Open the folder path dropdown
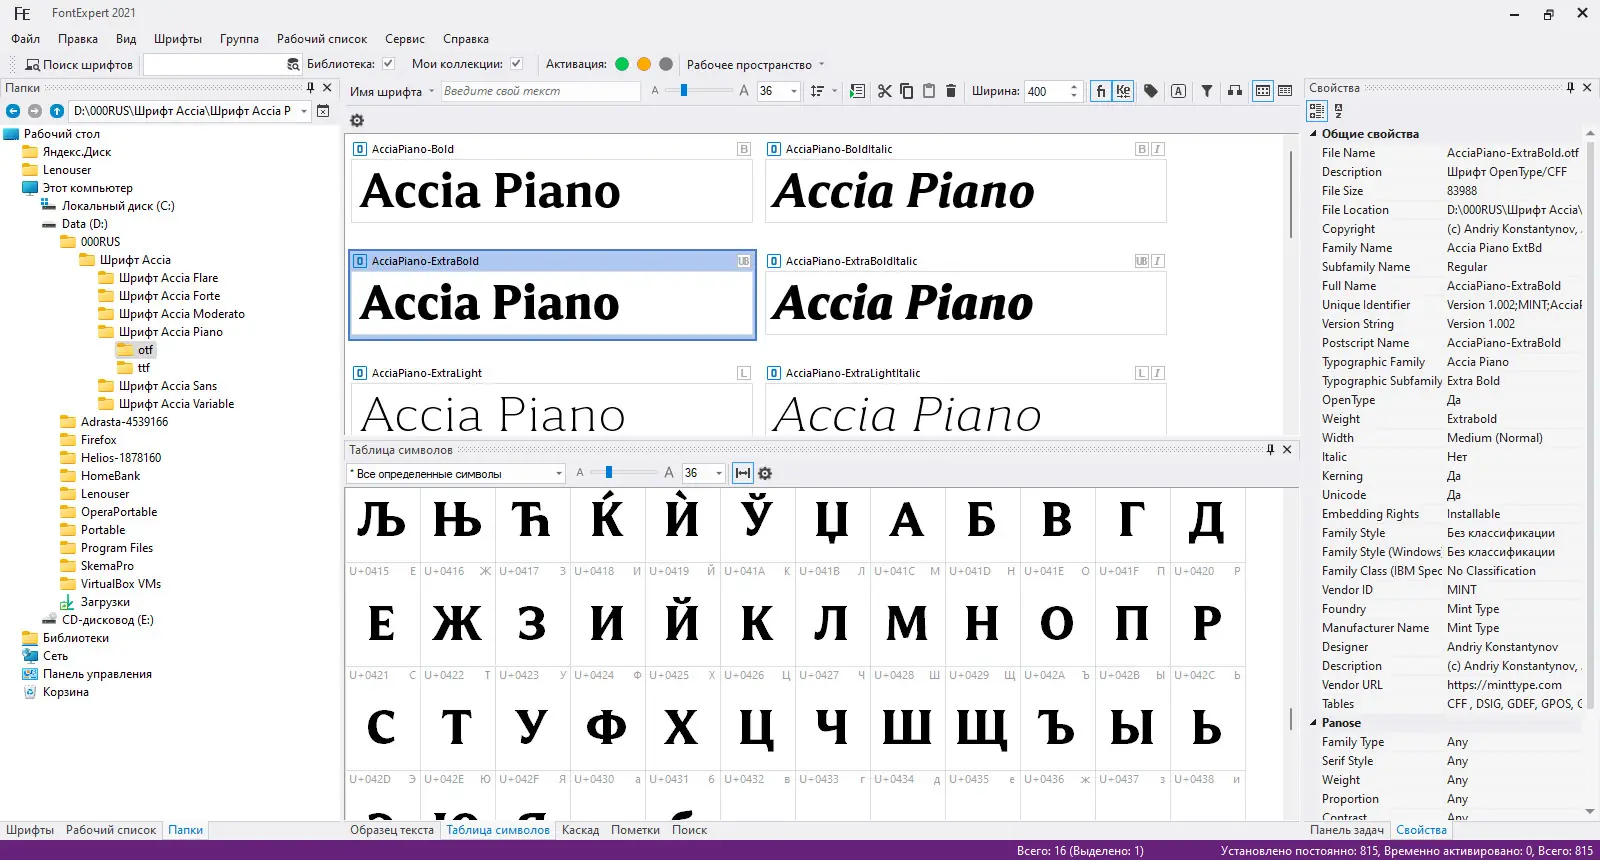Image resolution: width=1600 pixels, height=860 pixels. 304,111
